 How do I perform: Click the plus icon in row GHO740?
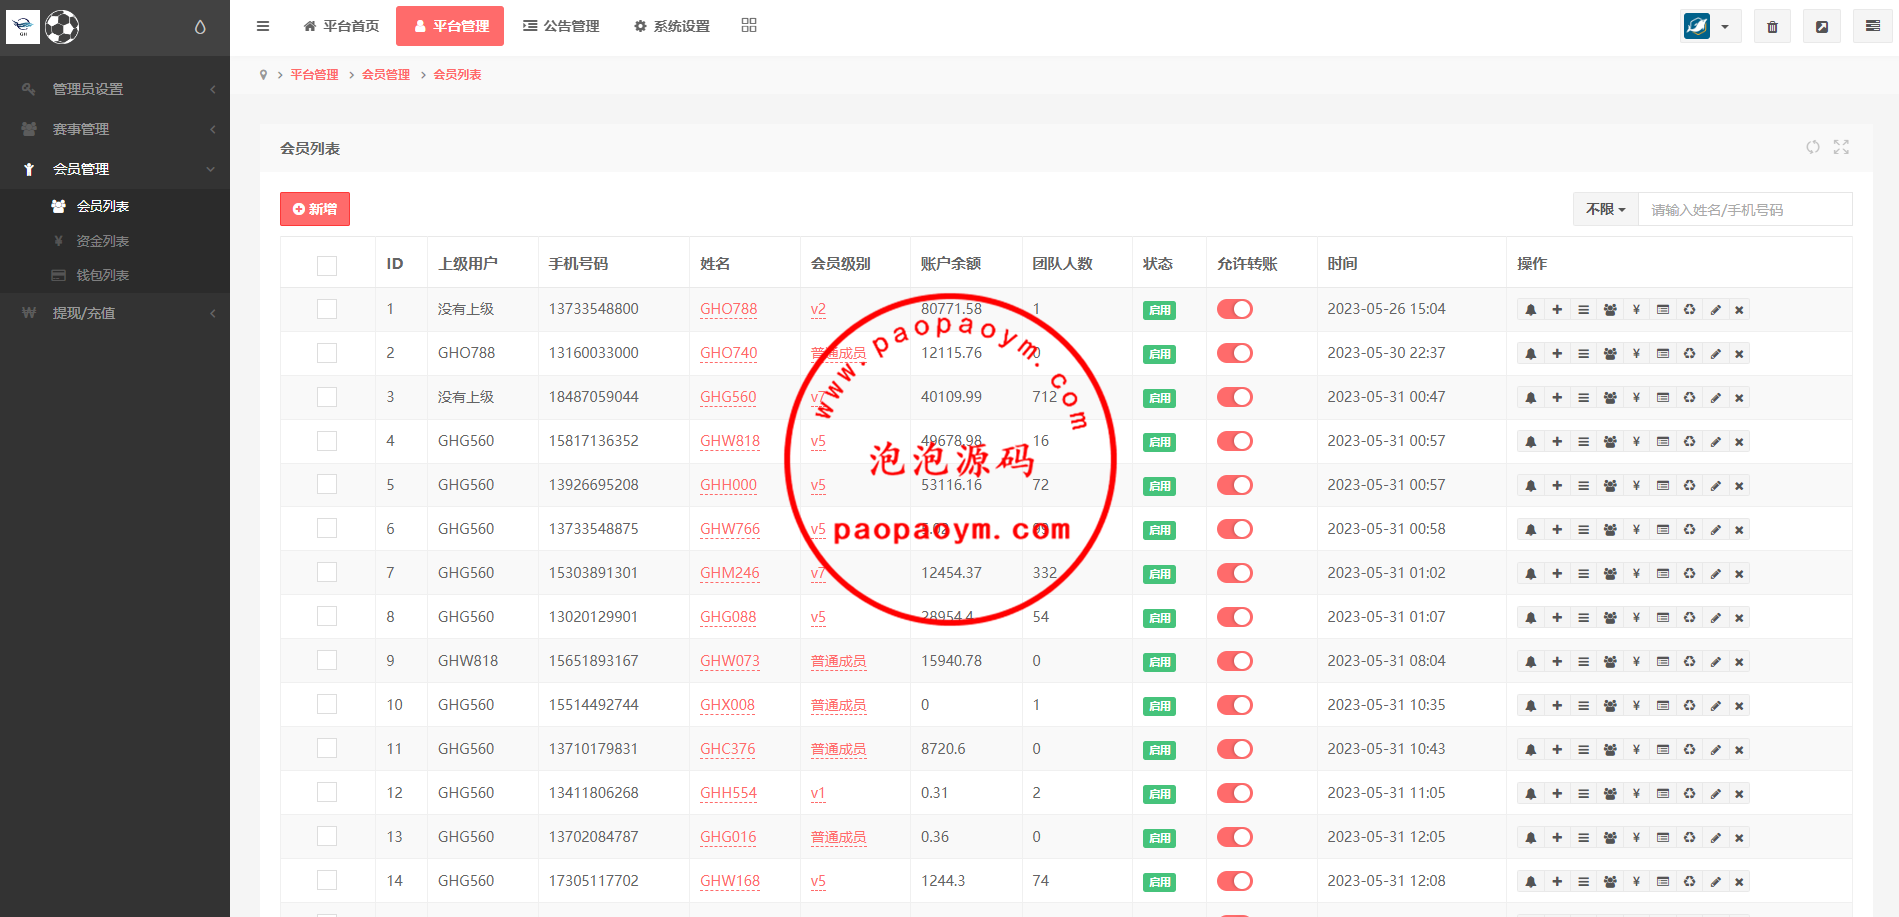(x=1557, y=354)
